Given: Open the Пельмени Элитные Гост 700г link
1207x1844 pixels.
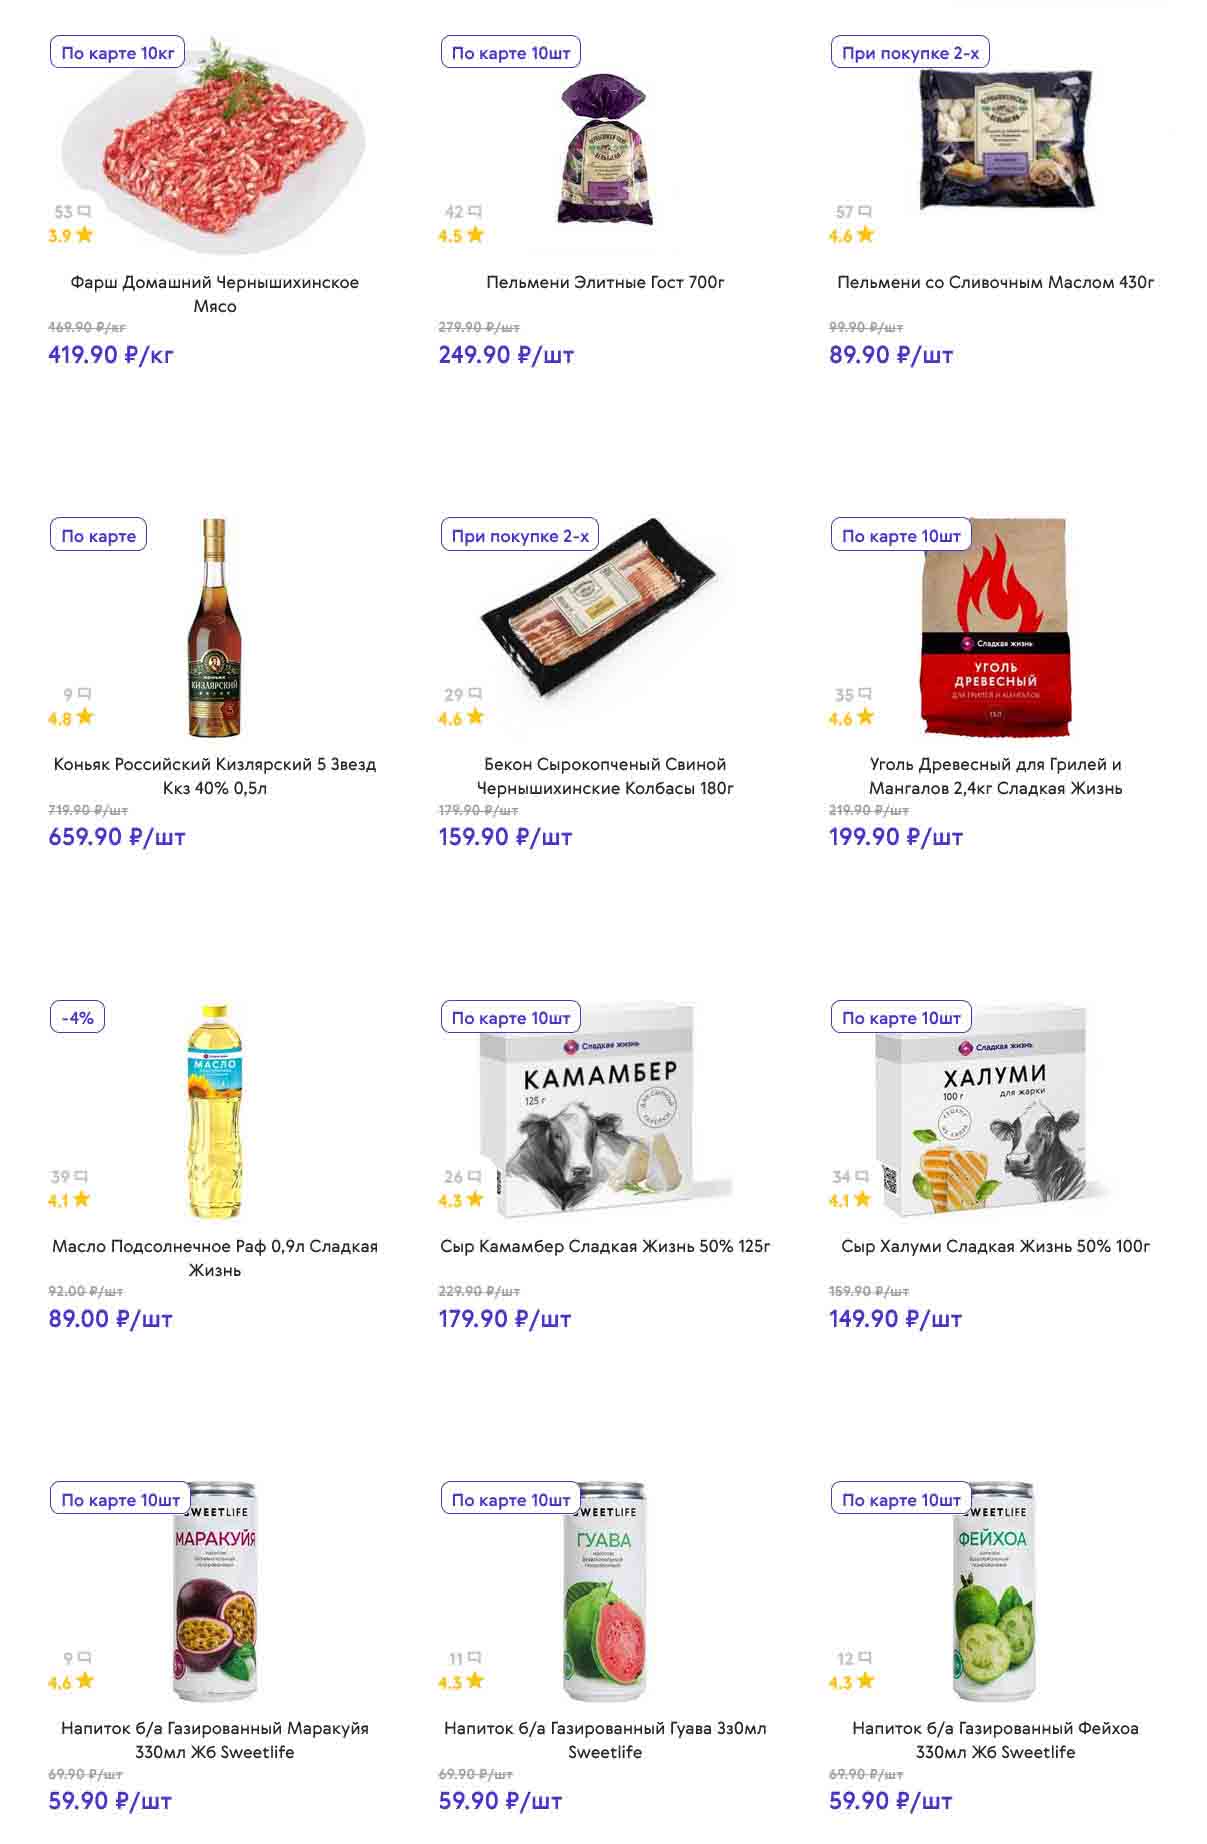Looking at the screenshot, I should (x=605, y=283).
